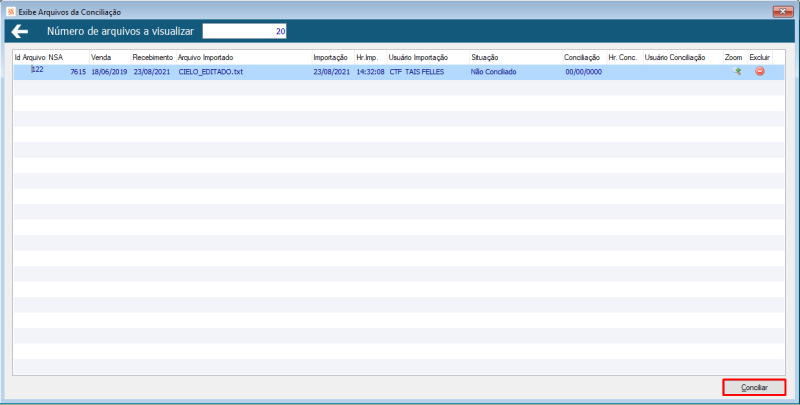This screenshot has height=405, width=800.
Task: Click the Conciliação column header
Action: point(585,58)
